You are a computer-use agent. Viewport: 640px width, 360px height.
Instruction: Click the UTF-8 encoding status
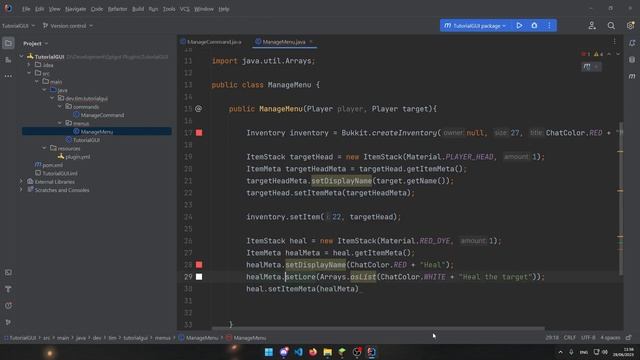click(x=588, y=338)
